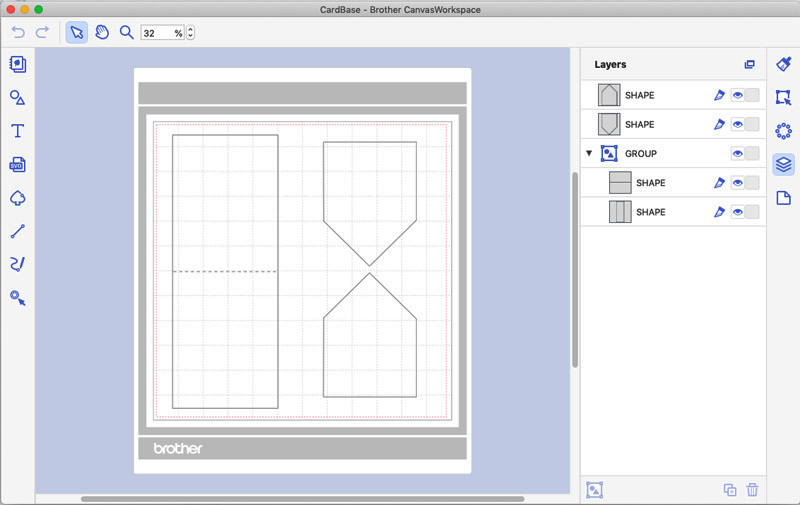Activate the freehand path drawing tool

17,265
